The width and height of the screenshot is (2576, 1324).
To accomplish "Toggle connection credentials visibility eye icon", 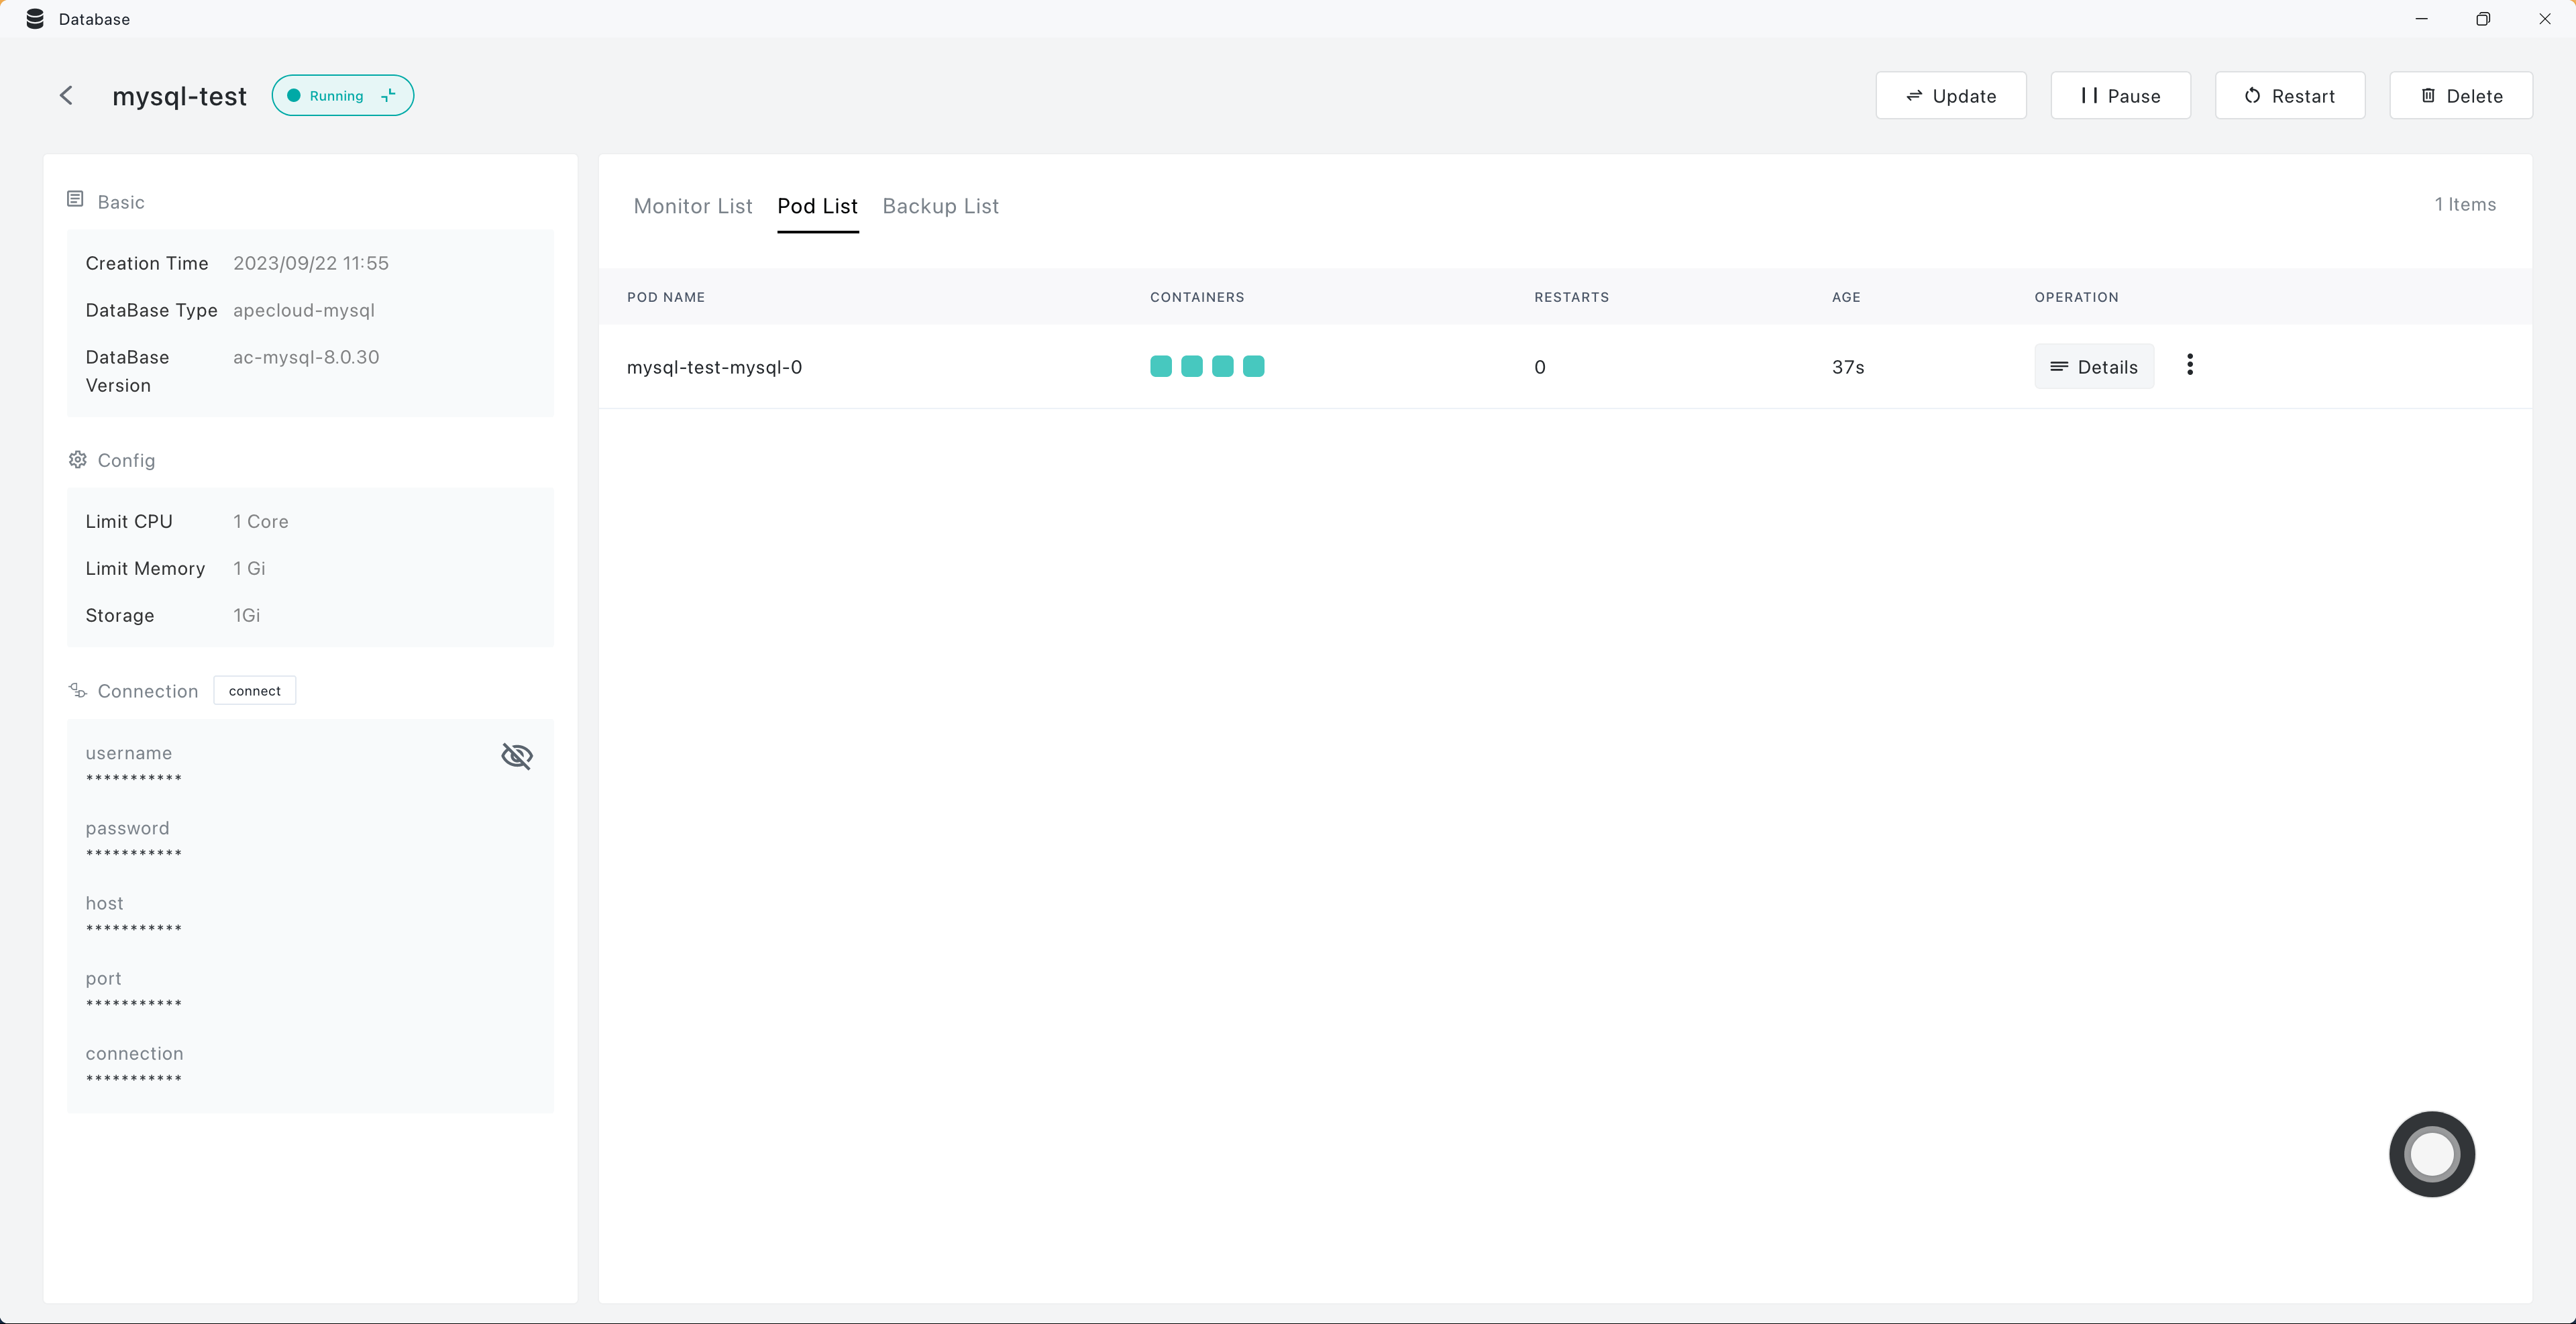I will click(x=516, y=756).
